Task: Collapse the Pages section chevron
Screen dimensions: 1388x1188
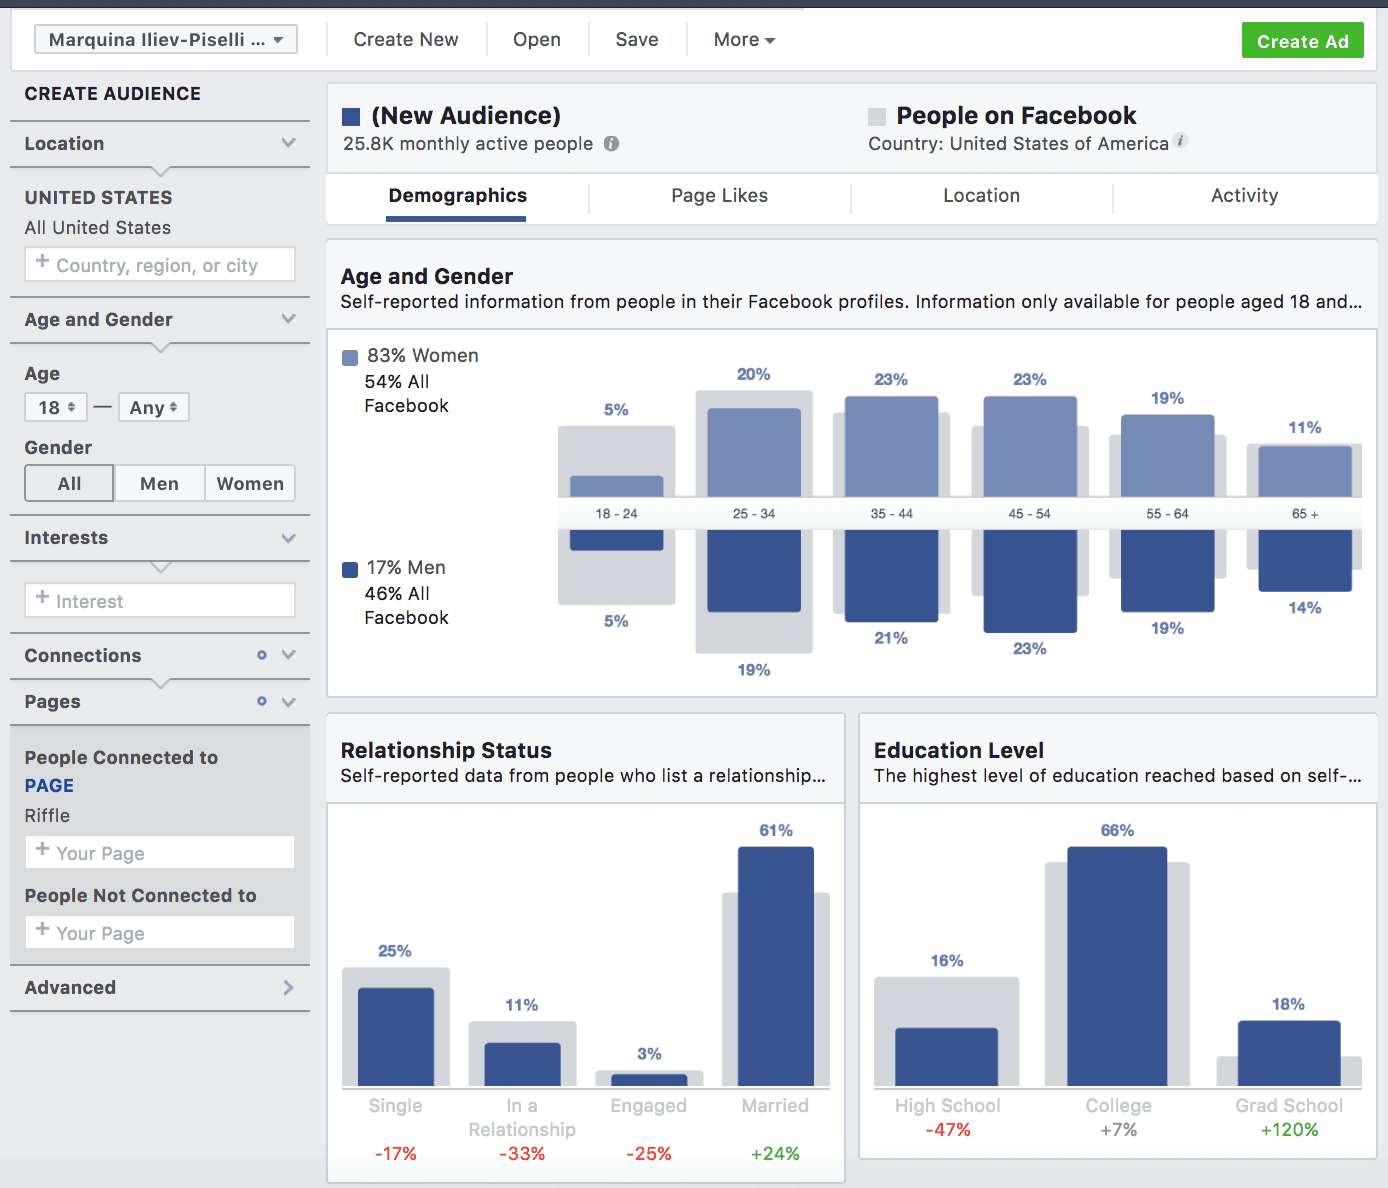Action: point(289,702)
